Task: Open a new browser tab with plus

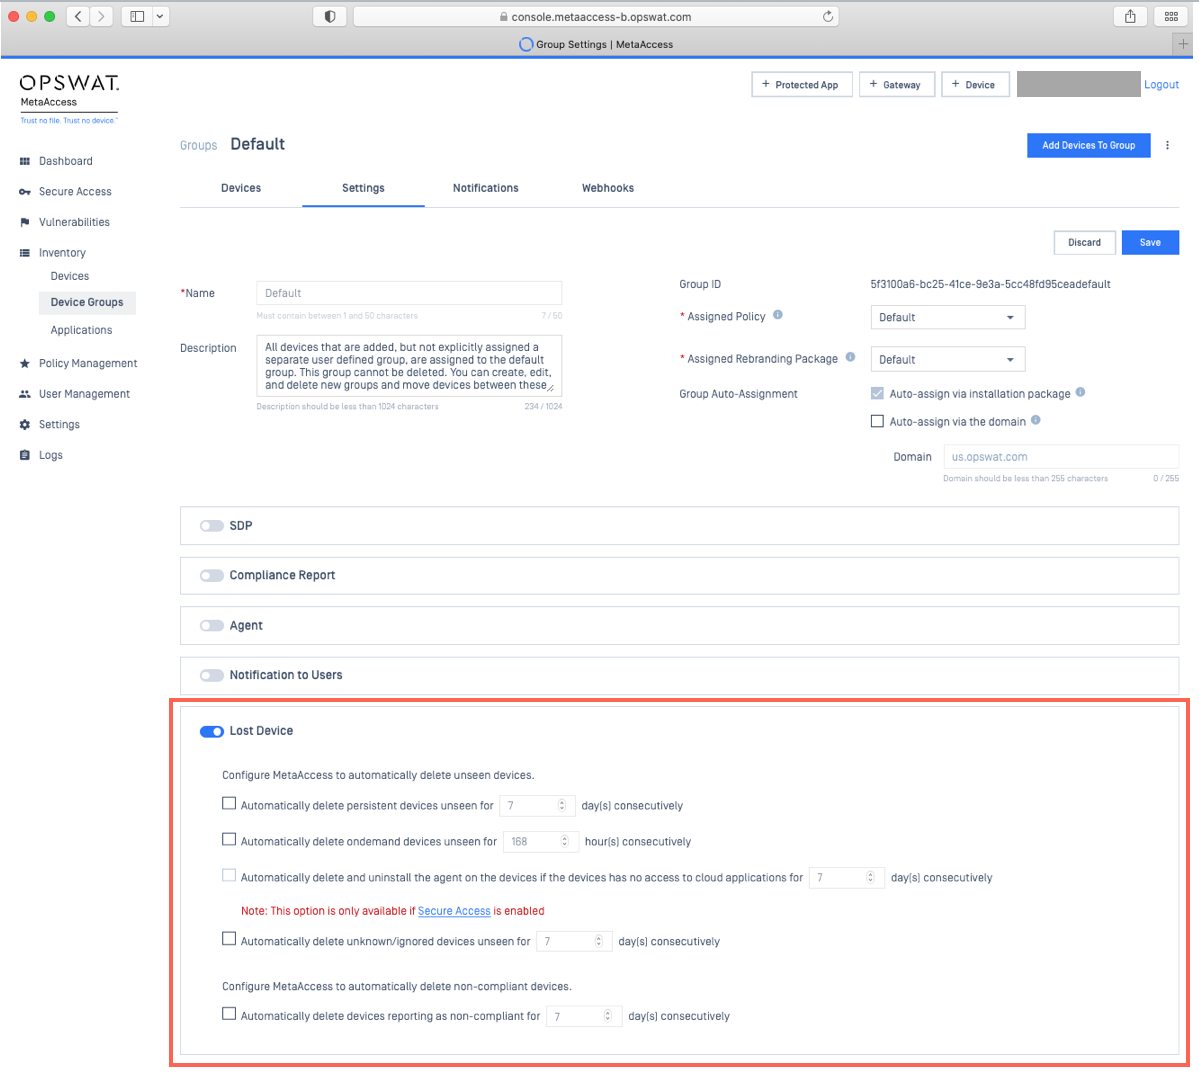Action: tap(1183, 44)
